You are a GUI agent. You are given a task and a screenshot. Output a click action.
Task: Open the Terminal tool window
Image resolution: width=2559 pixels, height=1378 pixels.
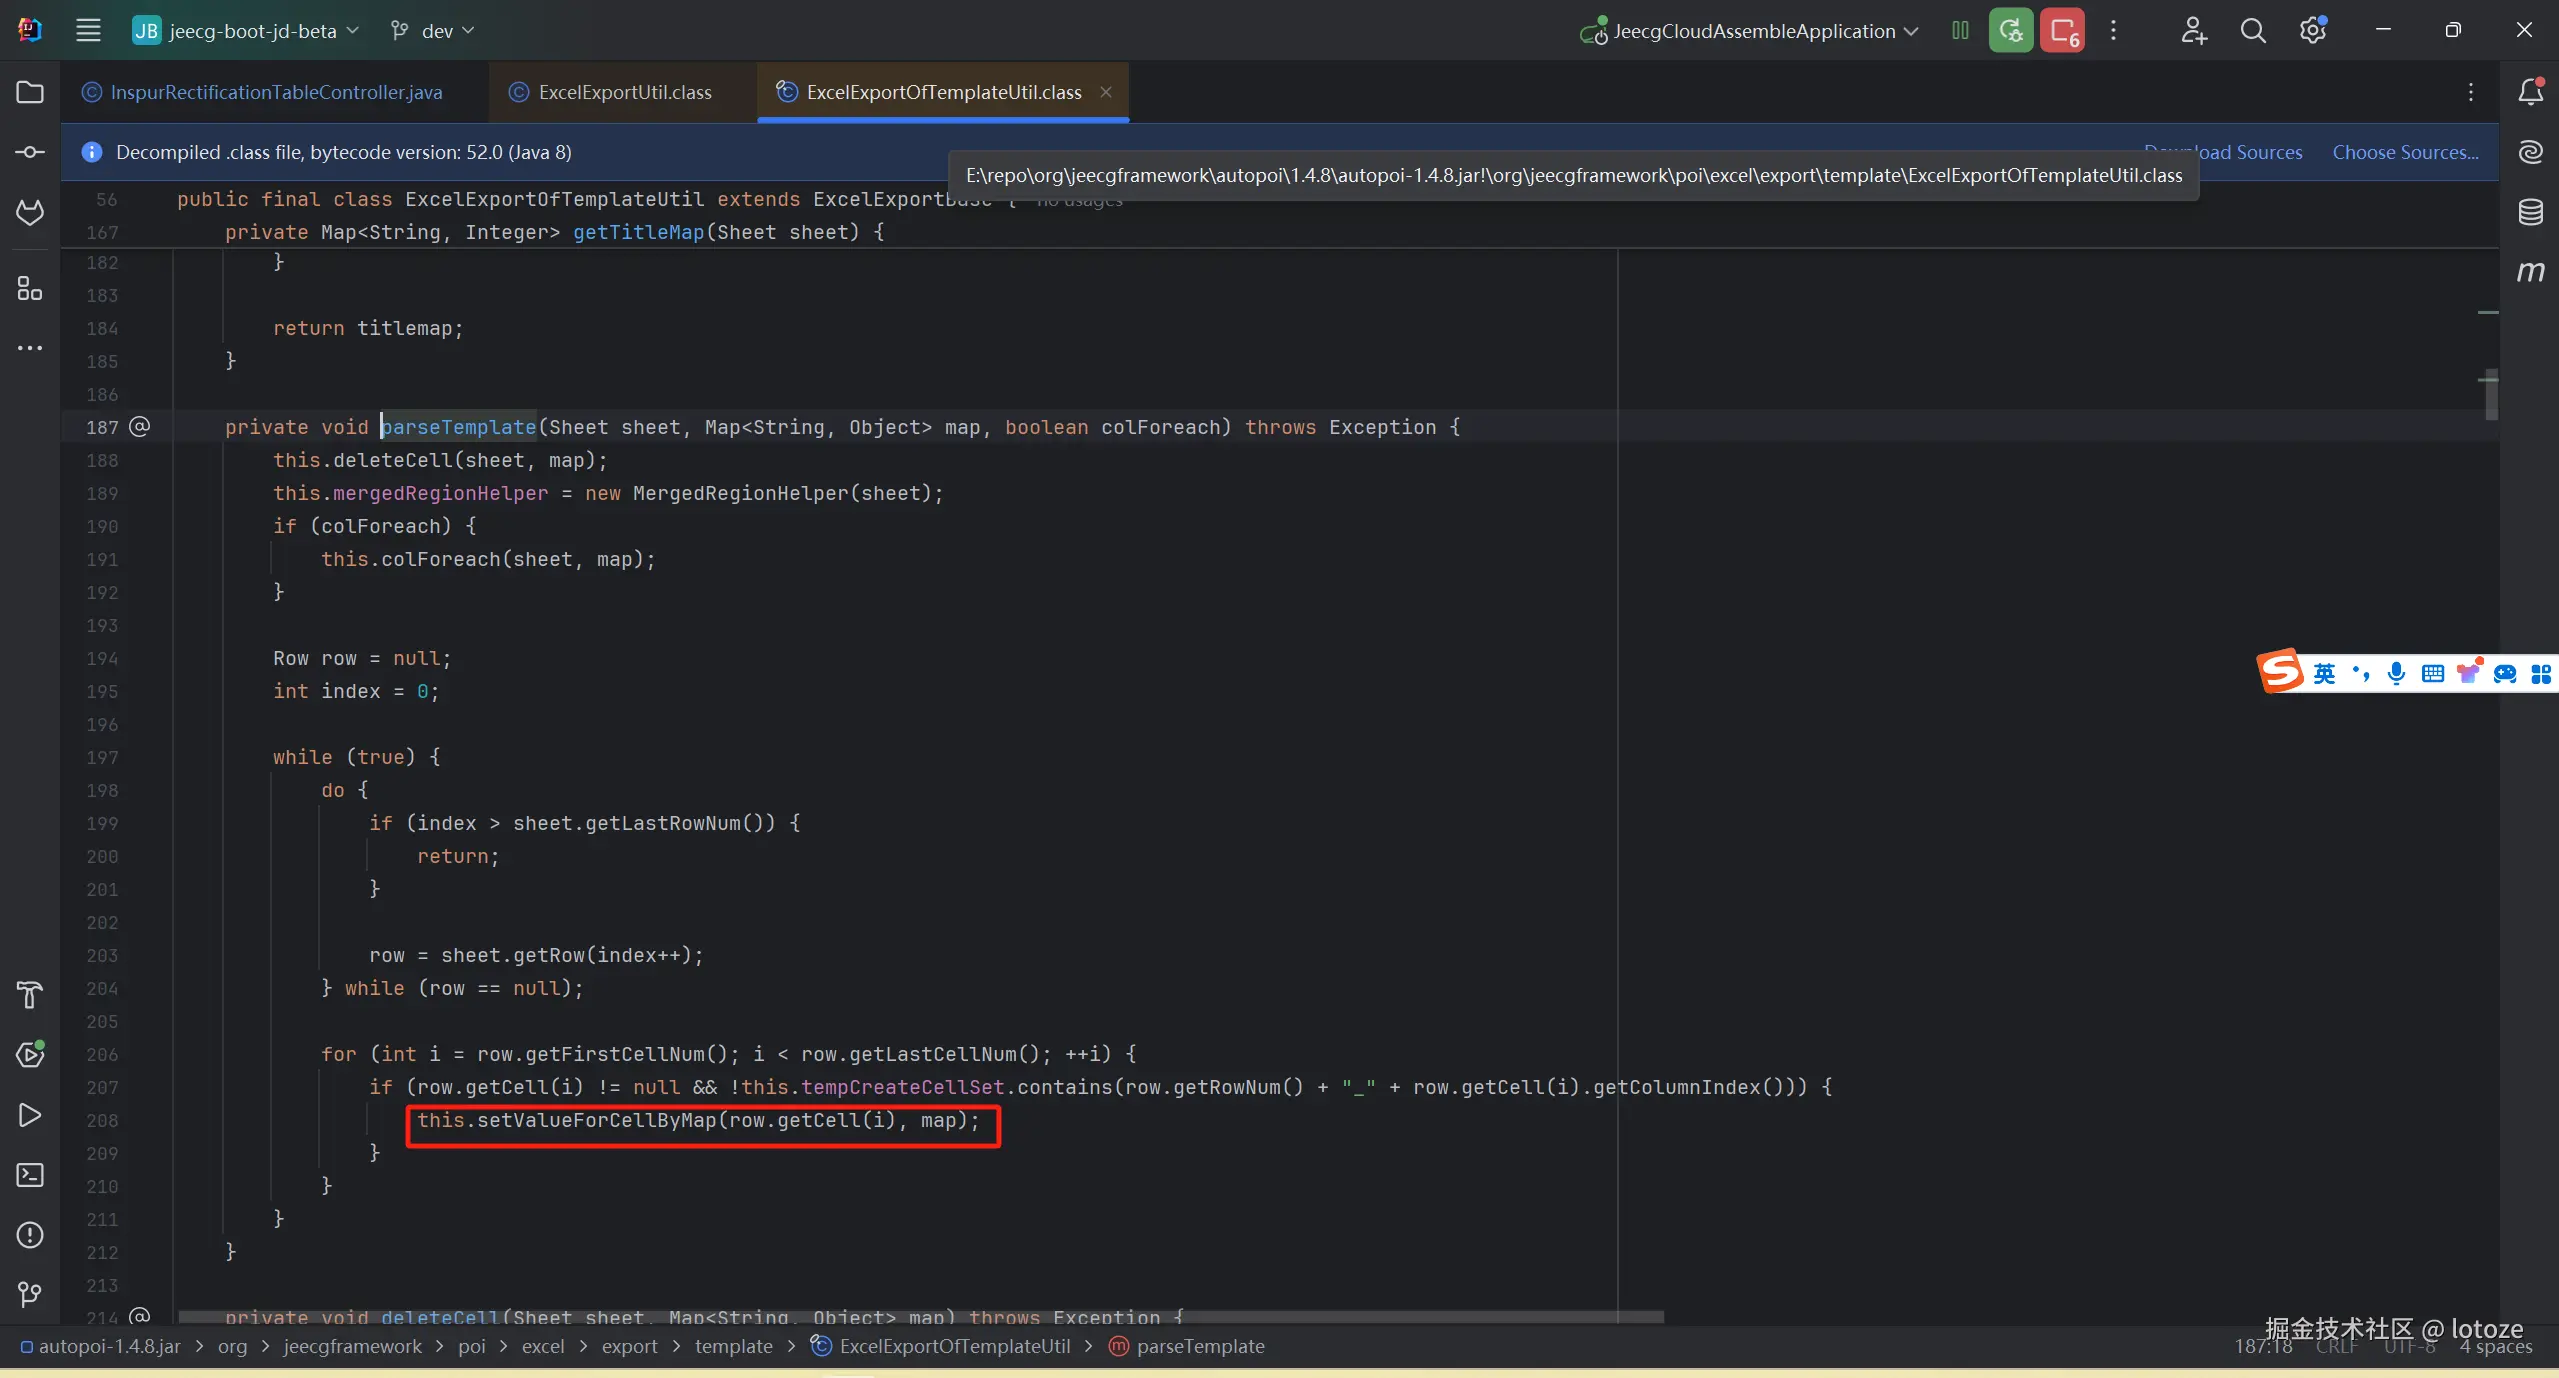click(30, 1175)
